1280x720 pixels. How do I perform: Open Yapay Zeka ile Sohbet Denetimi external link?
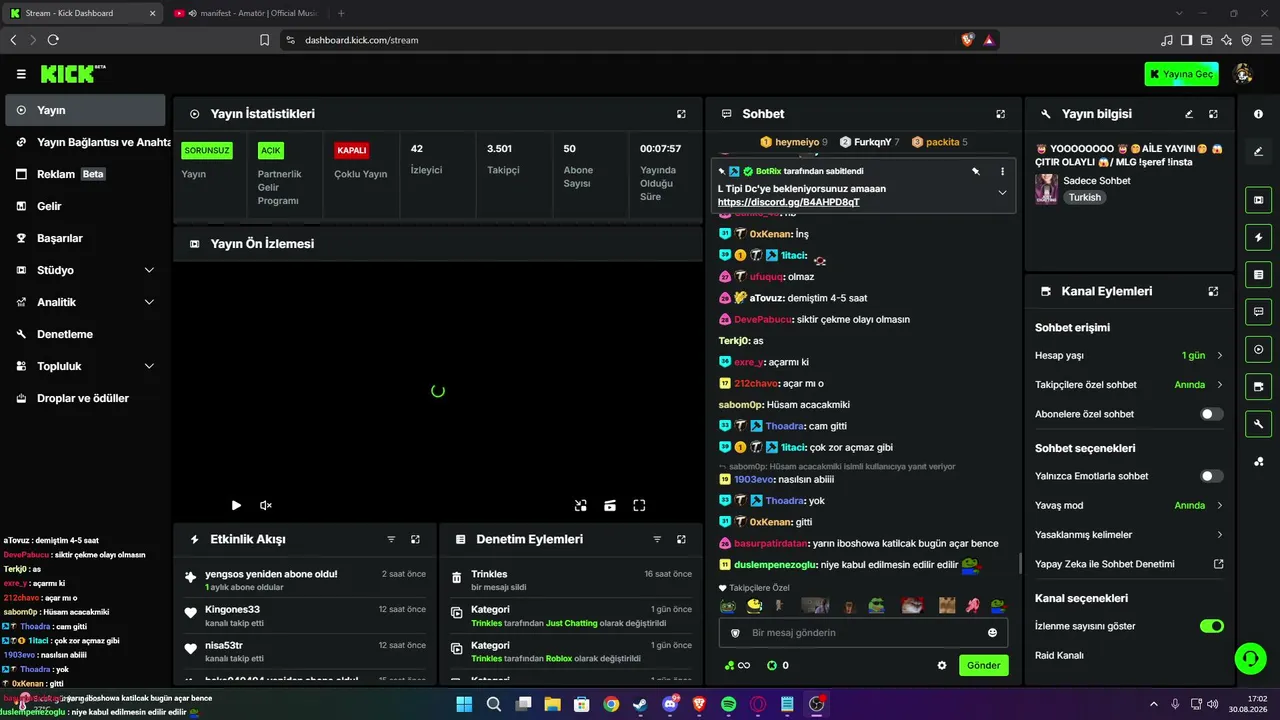point(1218,564)
